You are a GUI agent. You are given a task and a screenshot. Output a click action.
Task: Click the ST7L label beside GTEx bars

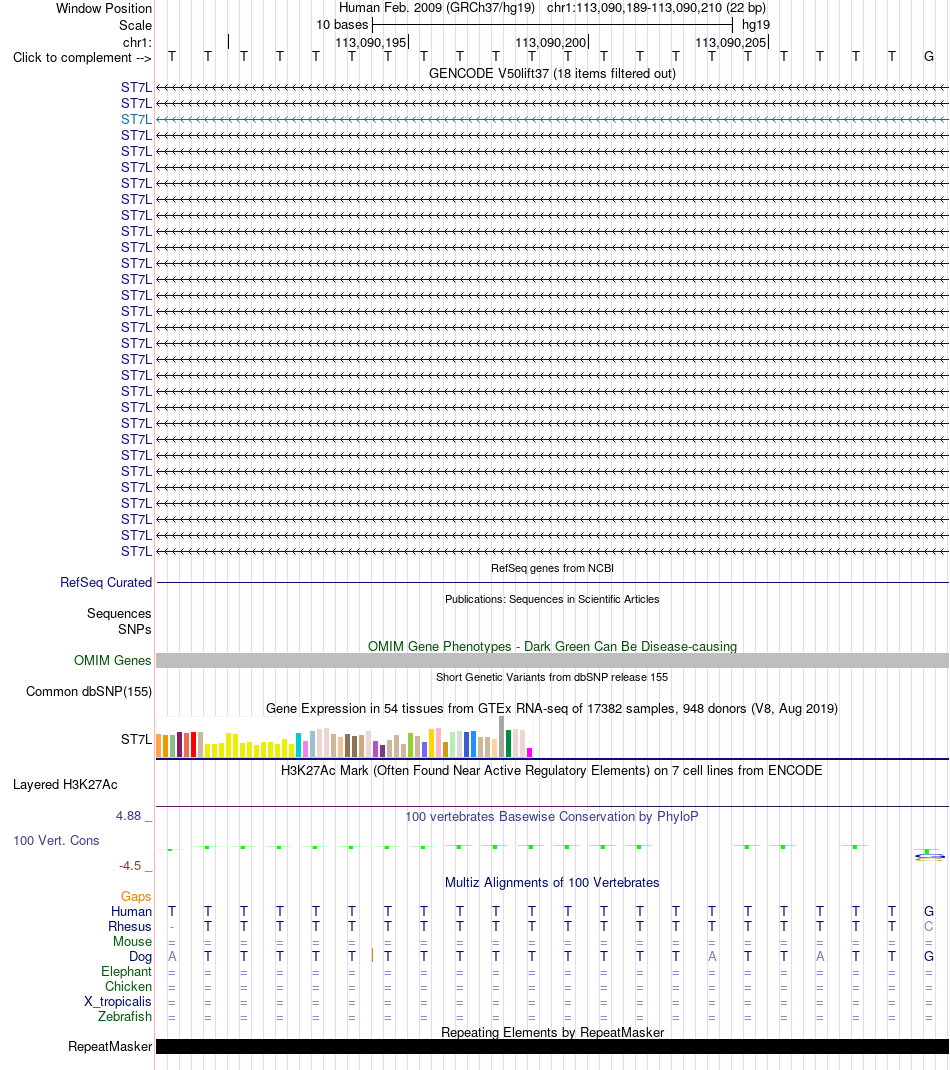136,739
